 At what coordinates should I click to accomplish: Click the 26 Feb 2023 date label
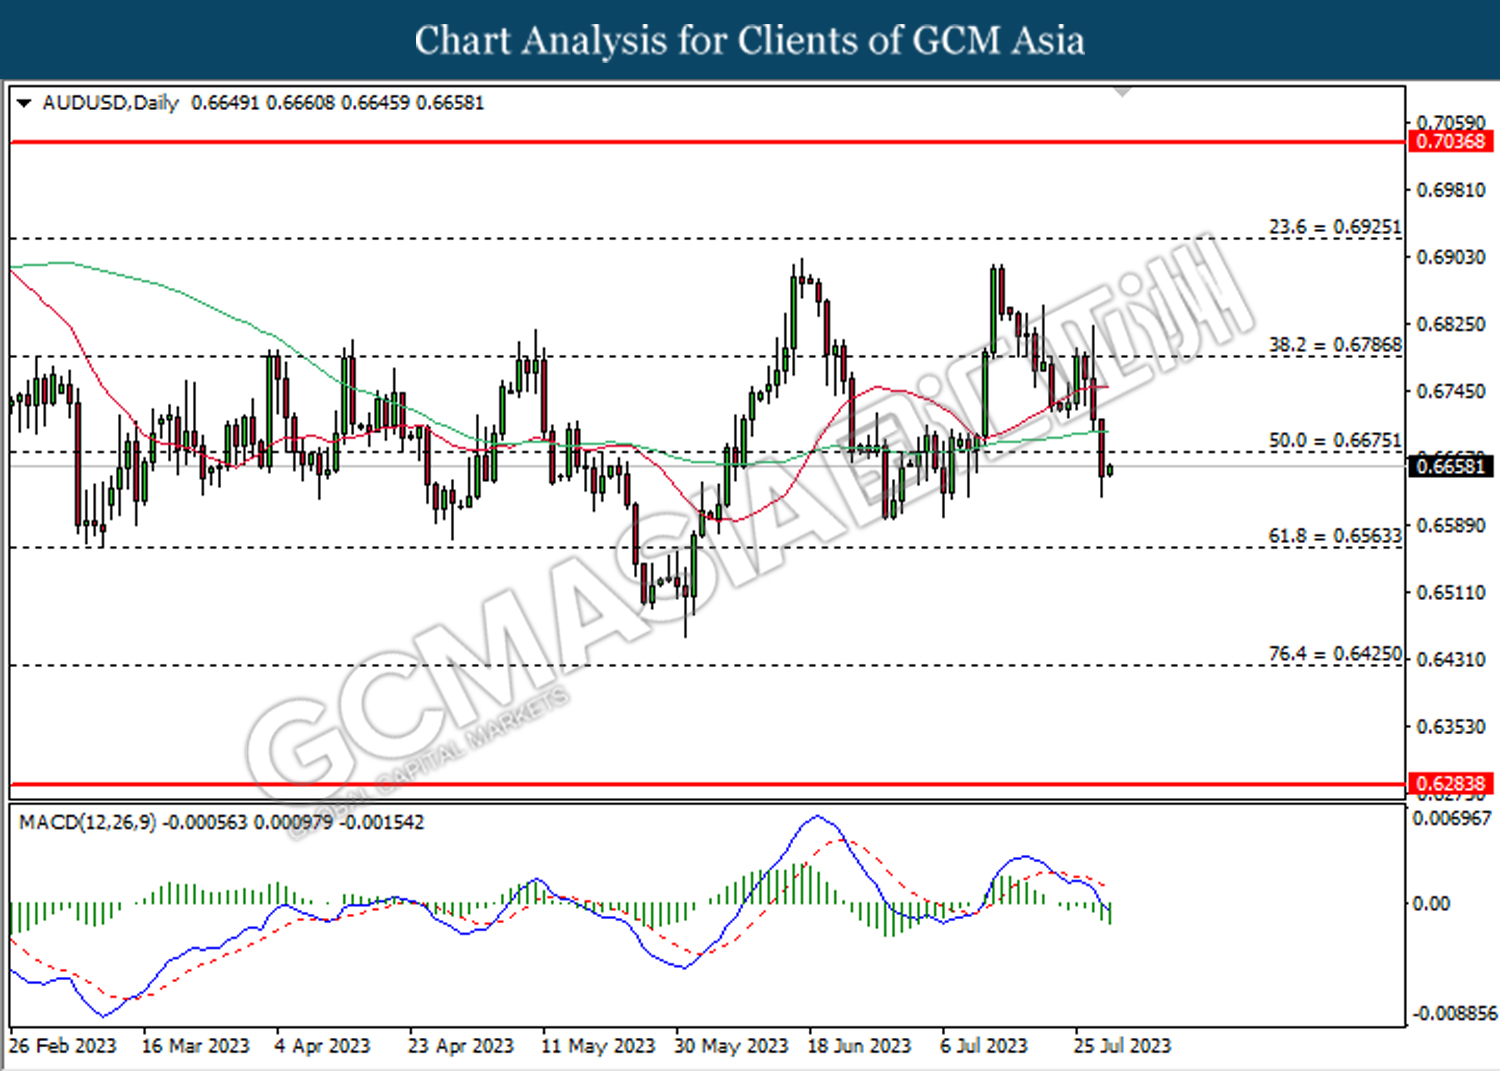(x=62, y=1046)
